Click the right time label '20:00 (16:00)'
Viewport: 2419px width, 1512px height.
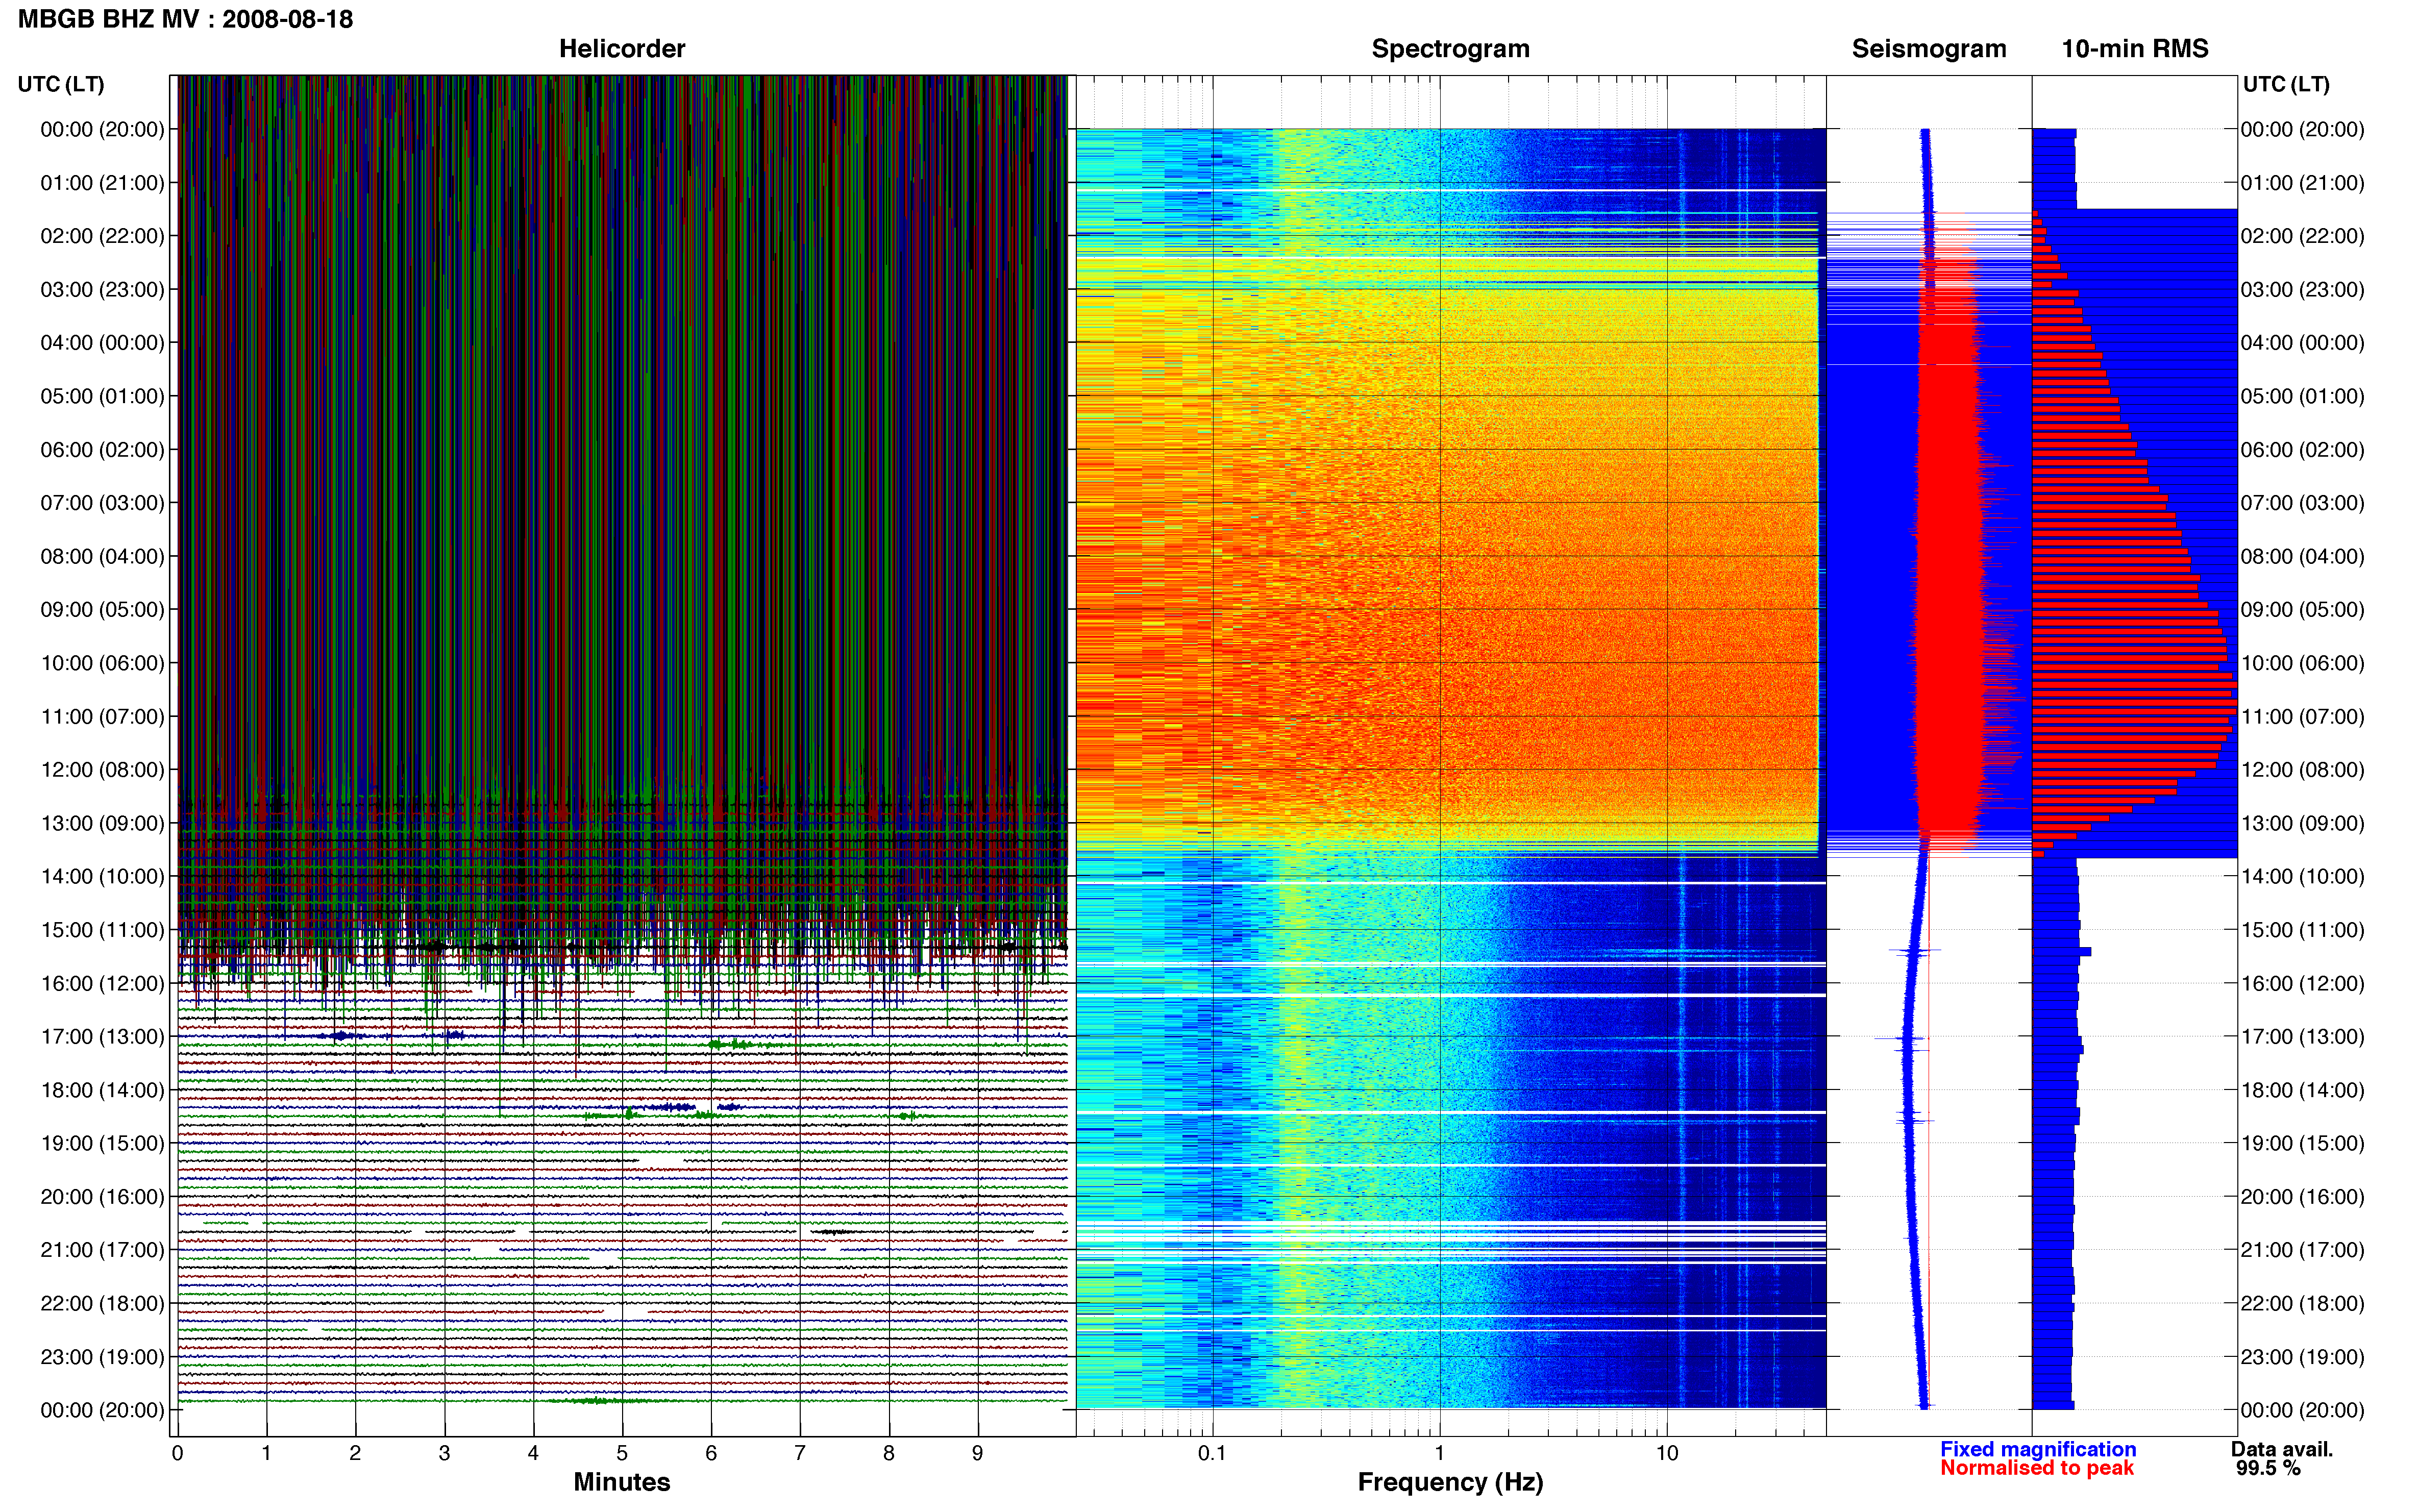coord(2303,1196)
